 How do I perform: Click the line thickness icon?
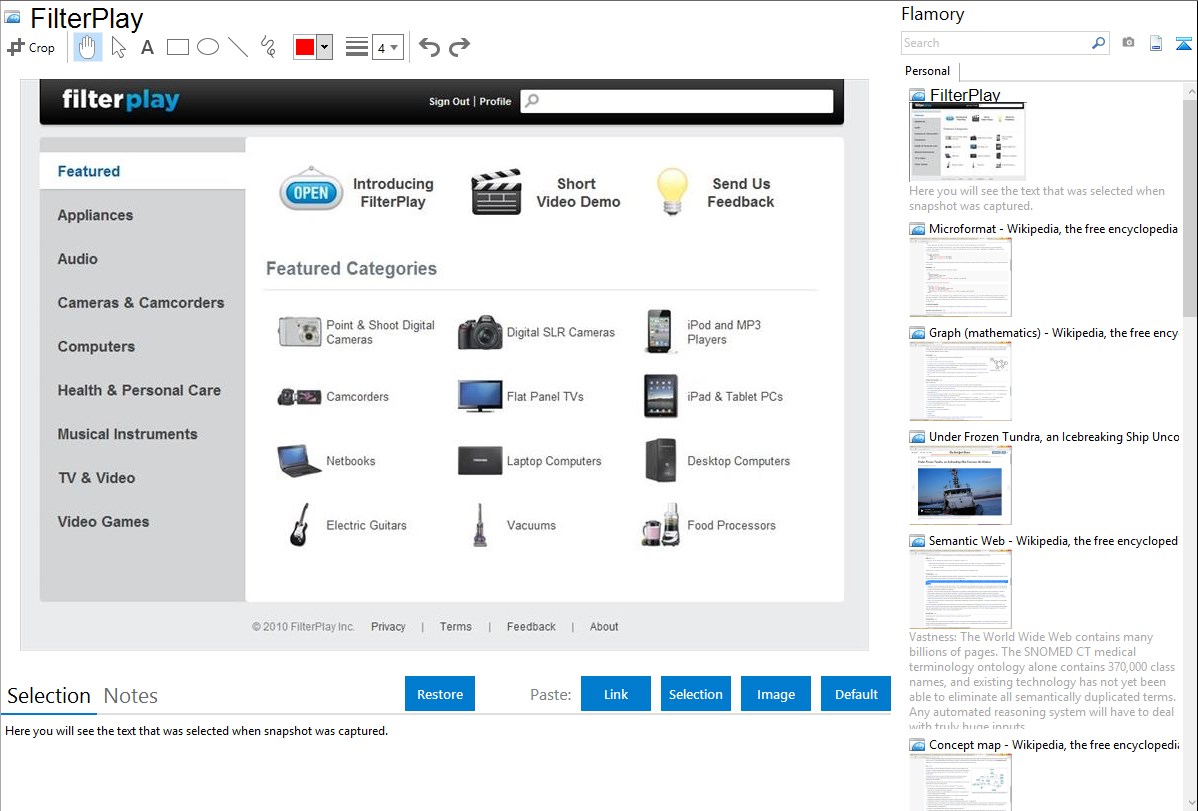356,47
